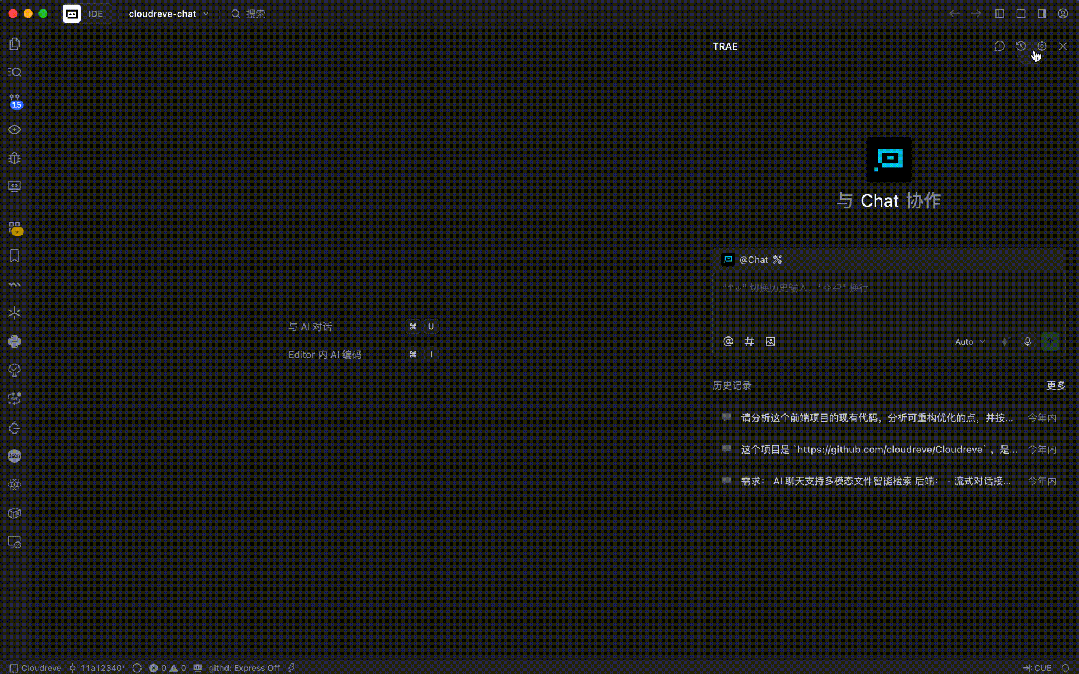Screen dimensions: 1079x674
Task: Attach an image to chat input
Action: tap(770, 341)
